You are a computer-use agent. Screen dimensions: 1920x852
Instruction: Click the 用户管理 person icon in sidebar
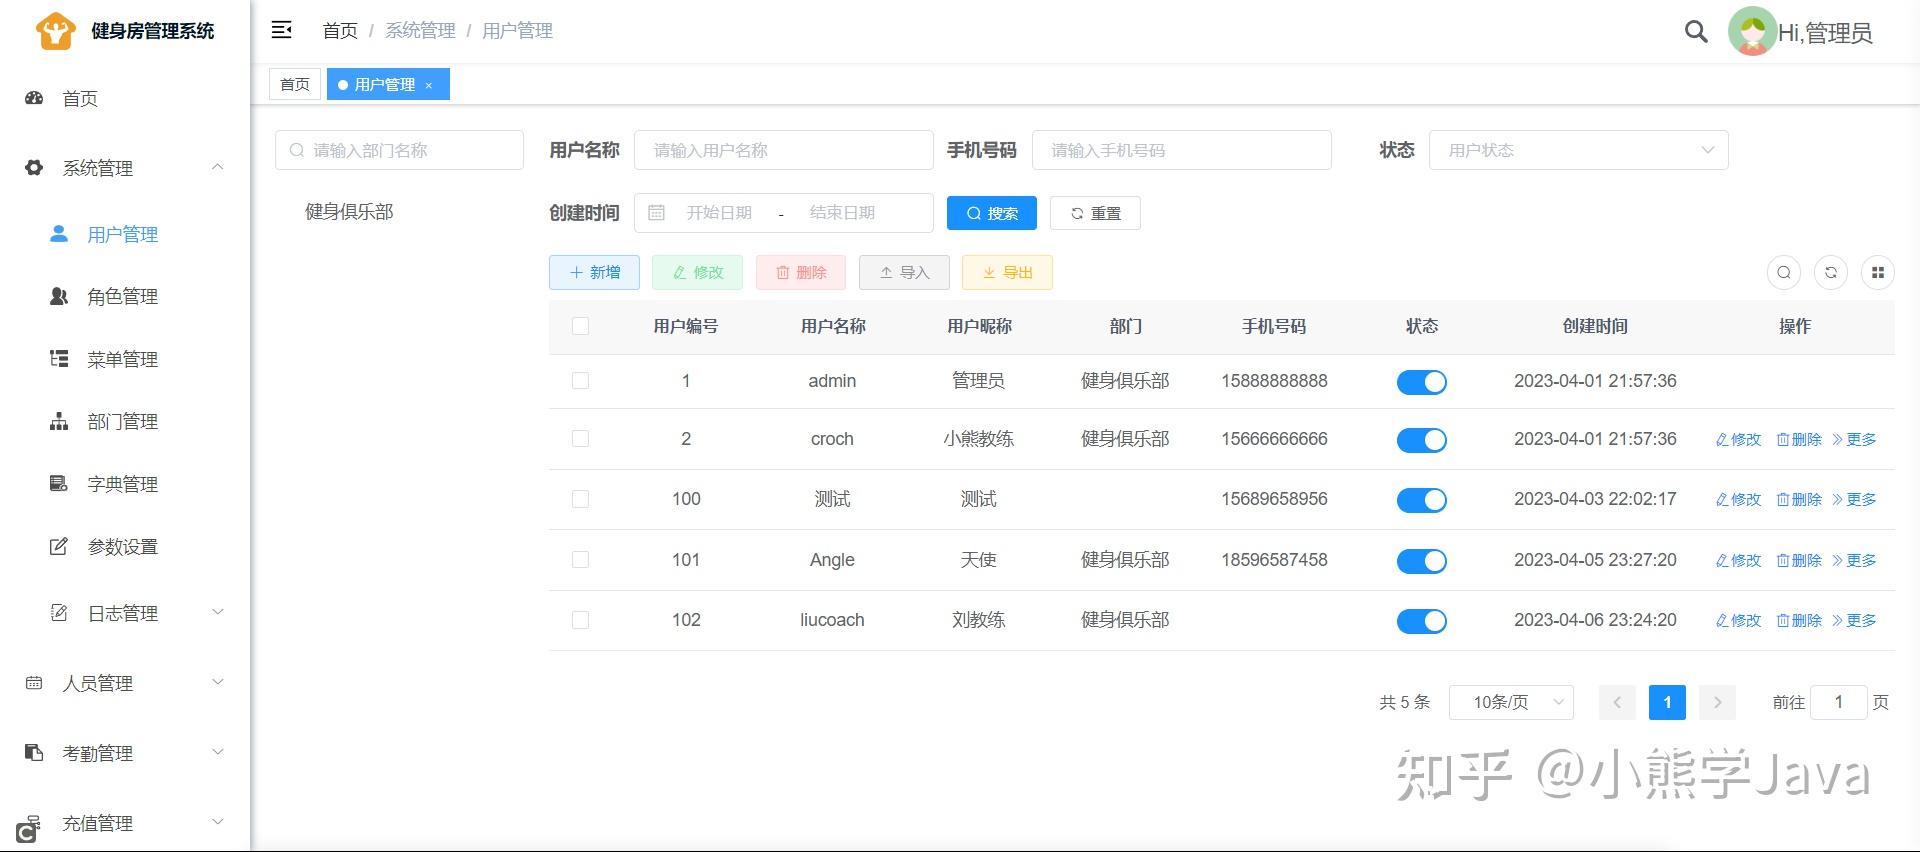coord(59,233)
